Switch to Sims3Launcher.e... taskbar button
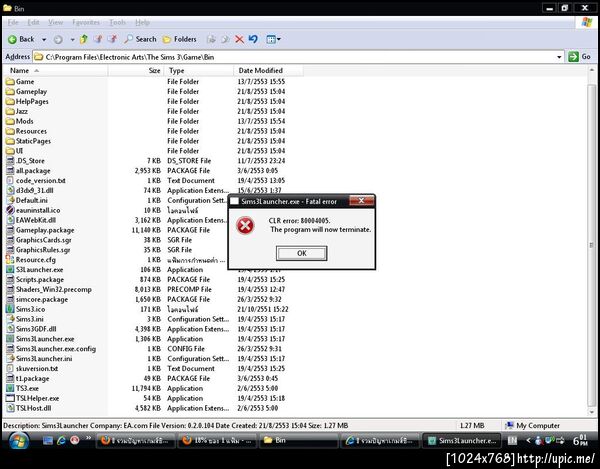 (462, 441)
